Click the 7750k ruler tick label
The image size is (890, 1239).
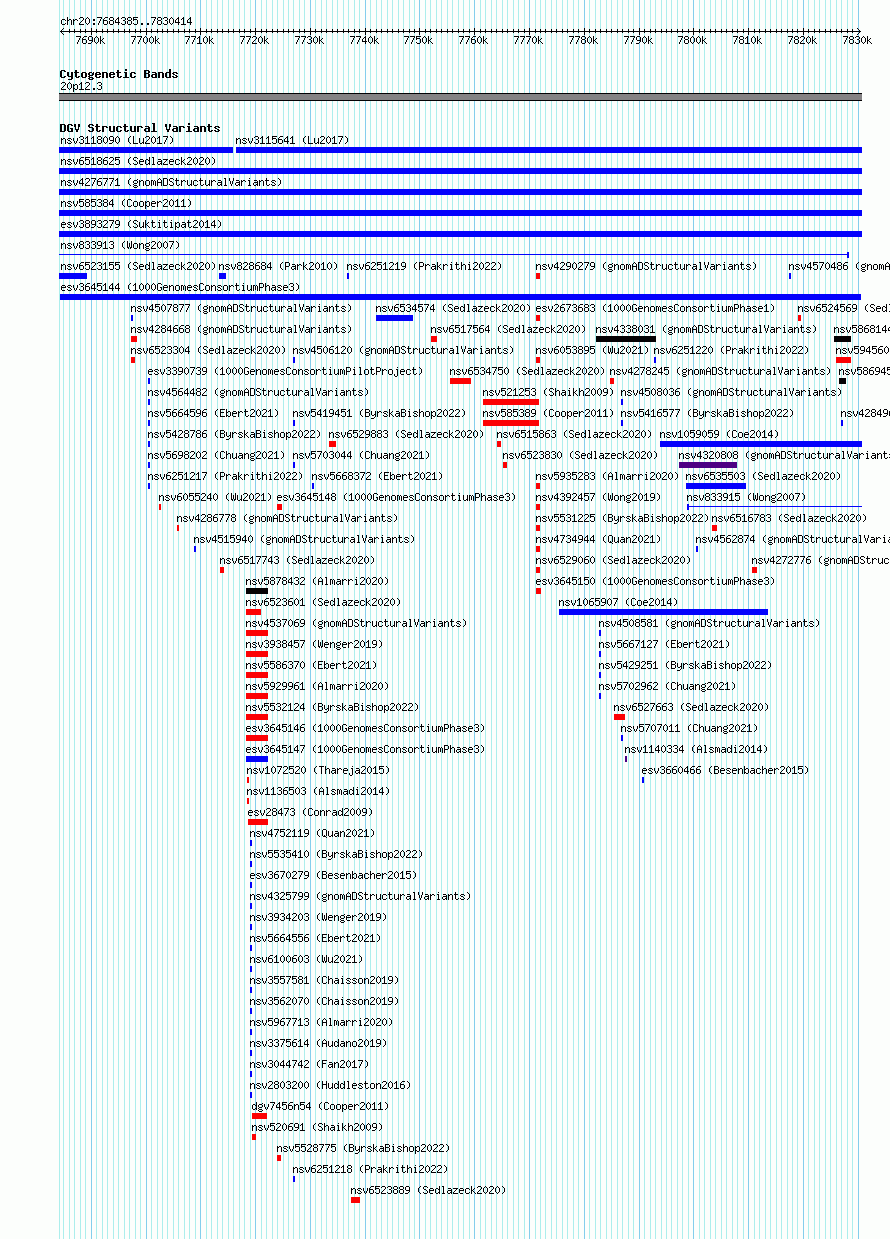point(418,40)
